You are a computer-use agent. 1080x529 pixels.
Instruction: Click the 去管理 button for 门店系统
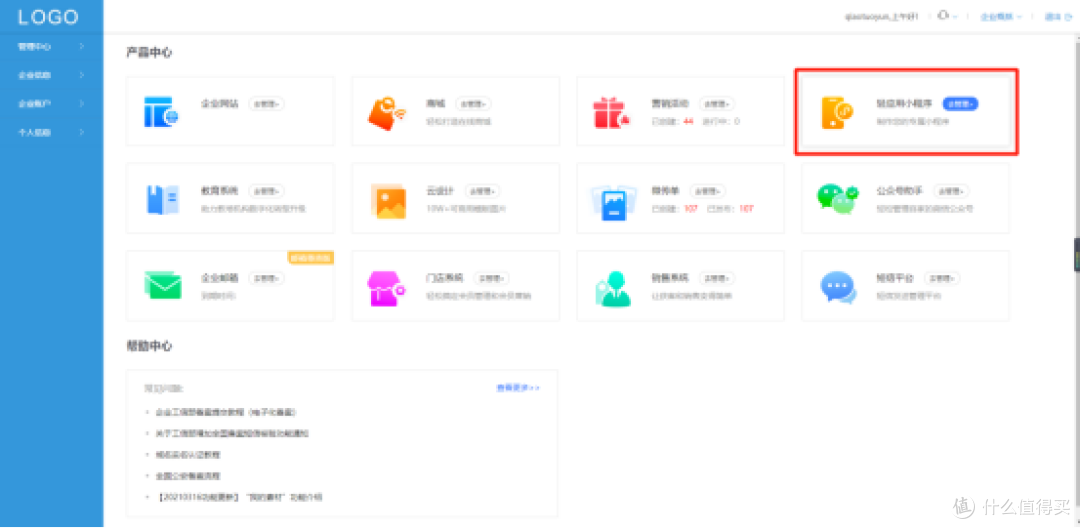click(492, 279)
